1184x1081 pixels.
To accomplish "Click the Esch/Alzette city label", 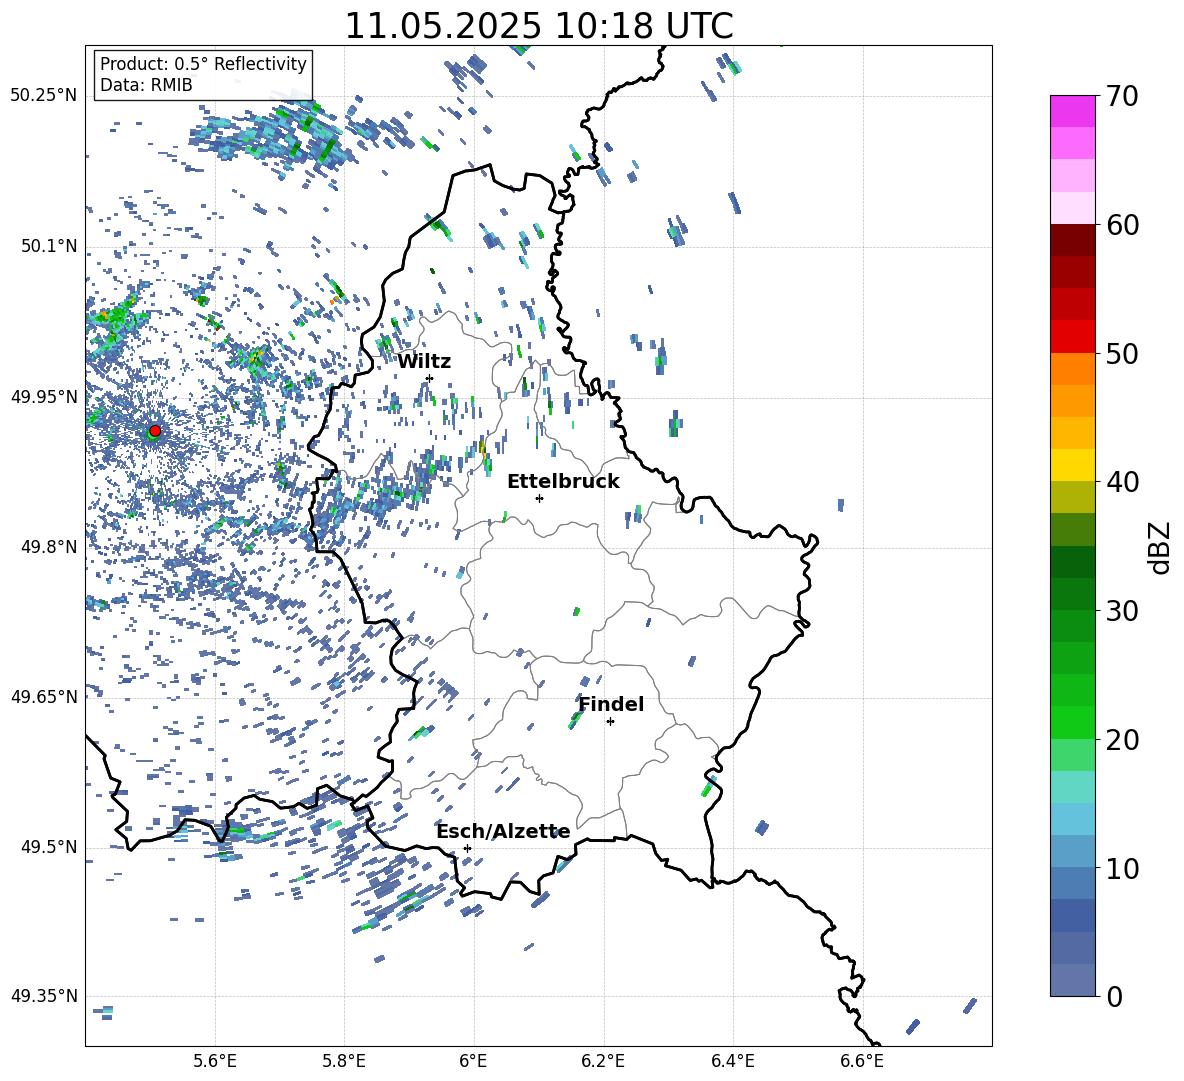I will pyautogui.click(x=503, y=832).
